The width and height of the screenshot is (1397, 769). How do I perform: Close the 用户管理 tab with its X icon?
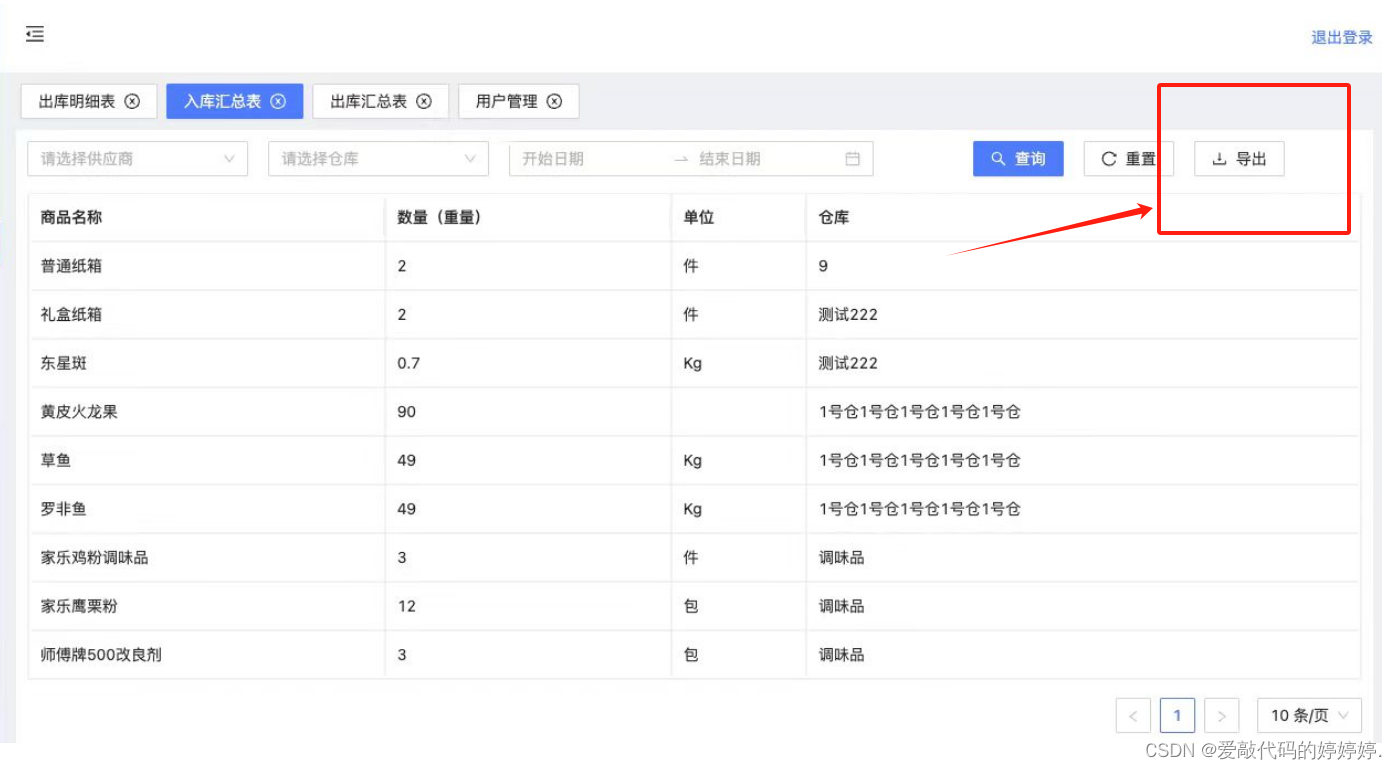pyautogui.click(x=556, y=101)
